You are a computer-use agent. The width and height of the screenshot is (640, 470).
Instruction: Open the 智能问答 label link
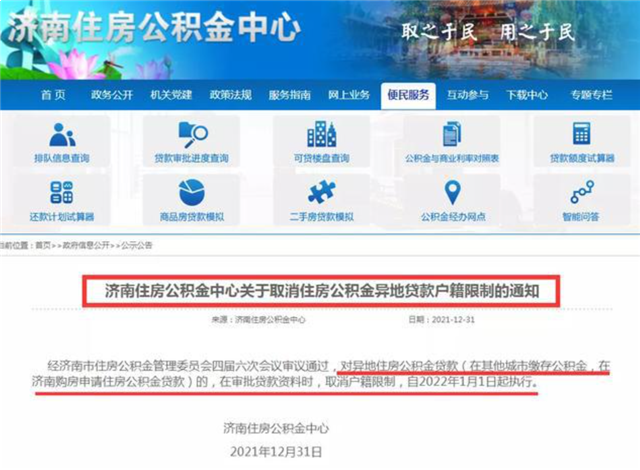(x=581, y=217)
